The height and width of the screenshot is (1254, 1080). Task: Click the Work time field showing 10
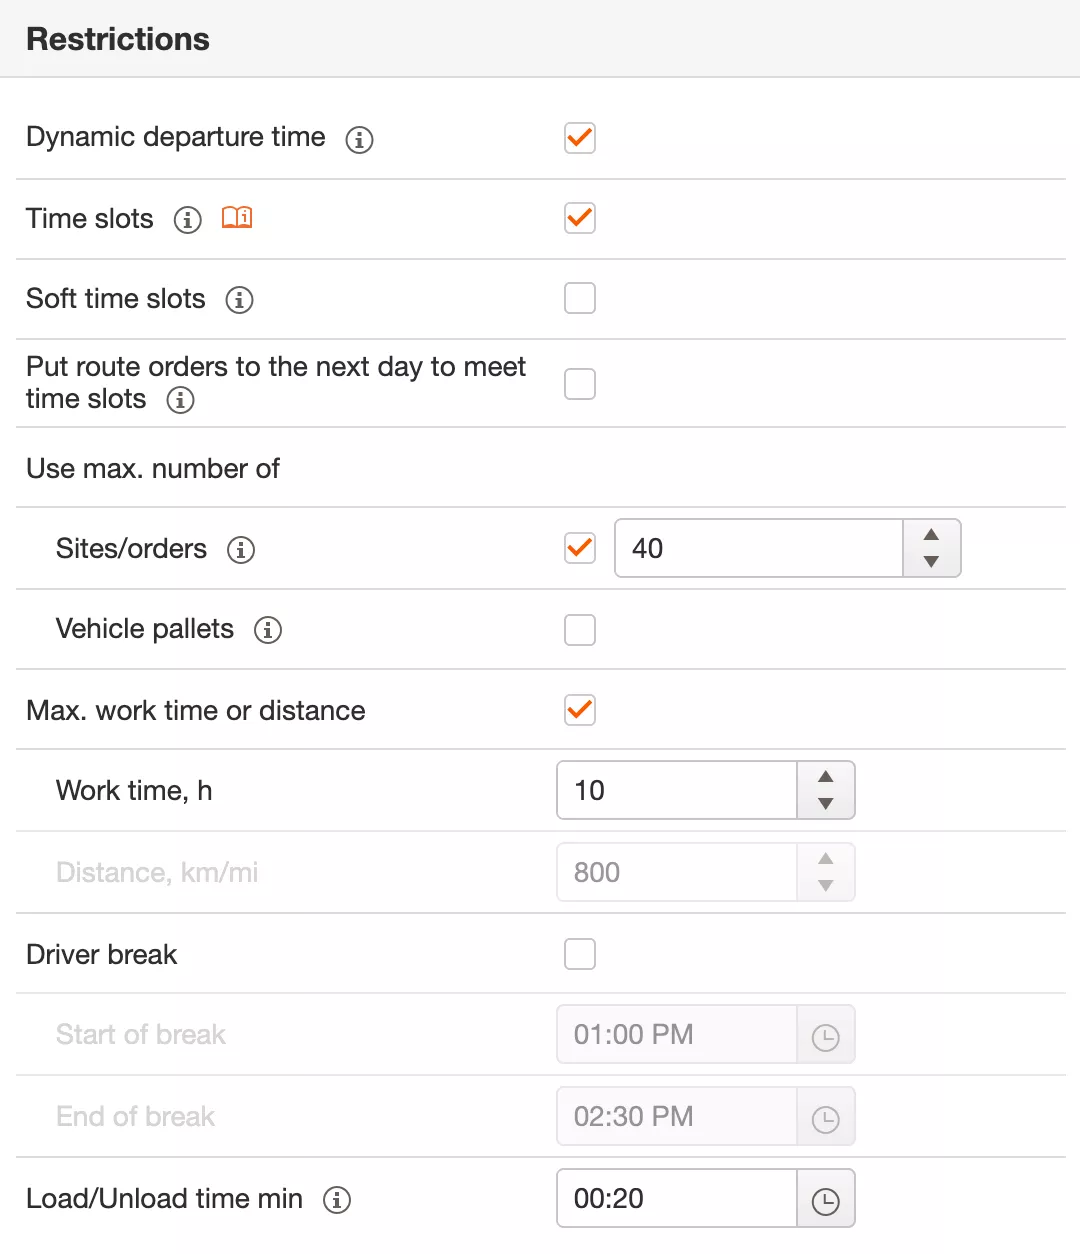click(x=677, y=790)
